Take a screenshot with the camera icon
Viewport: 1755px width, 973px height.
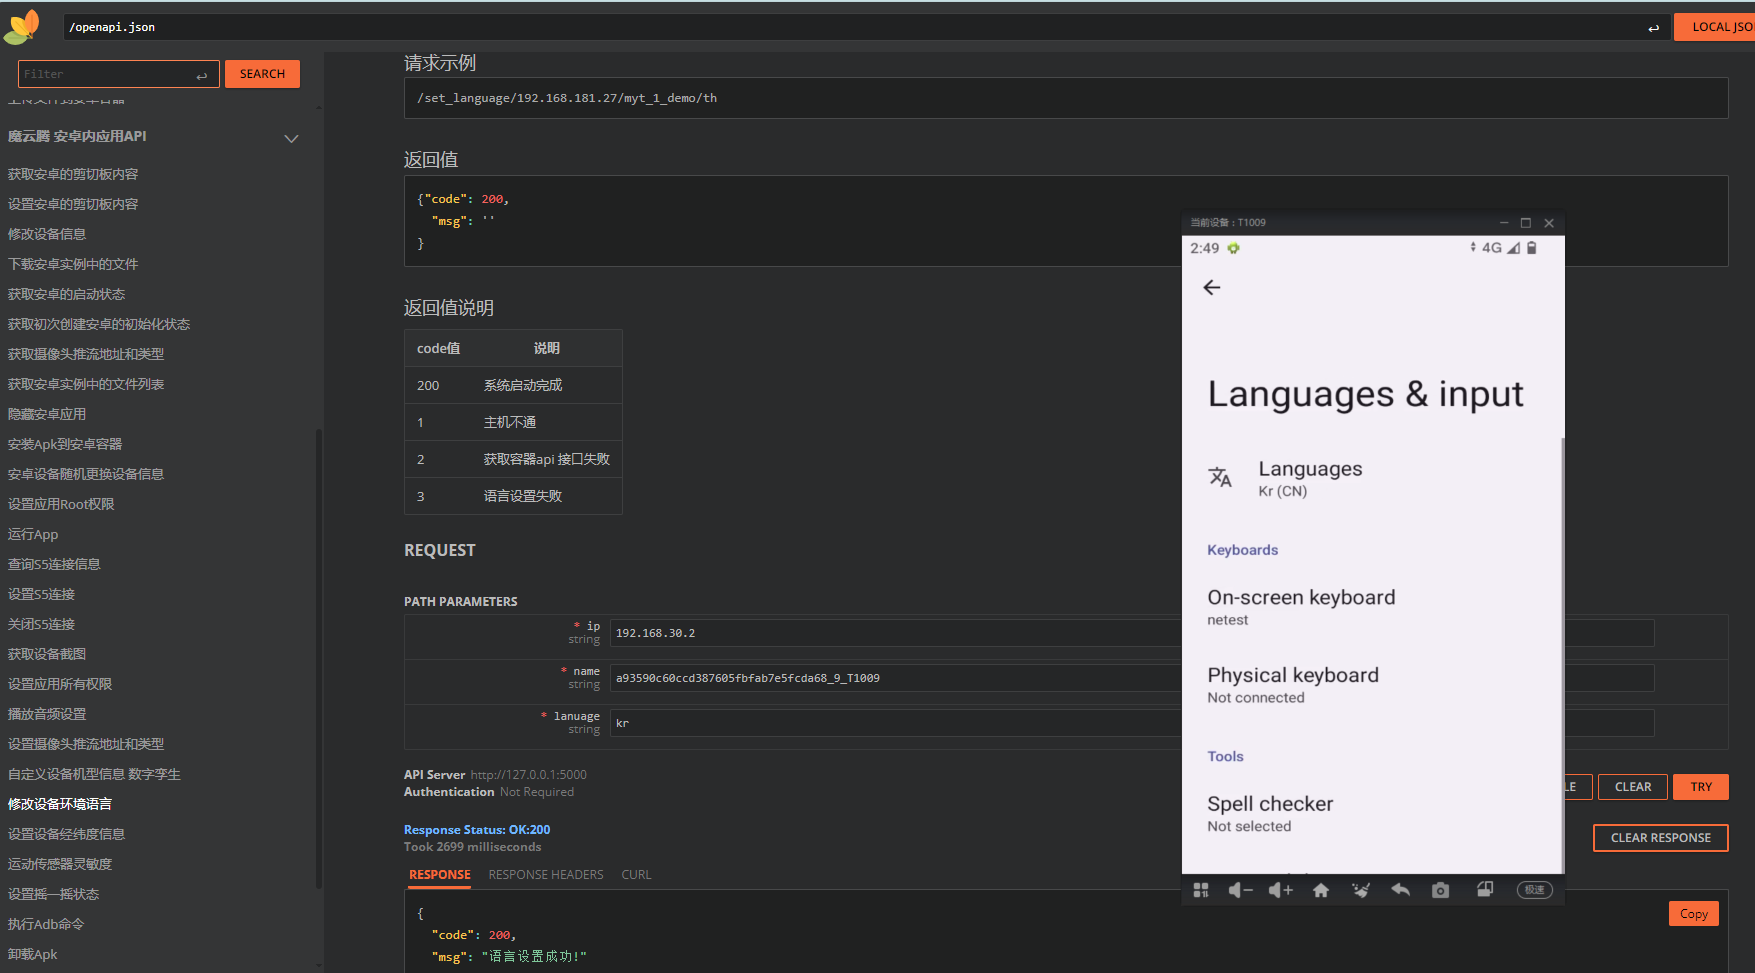point(1440,890)
